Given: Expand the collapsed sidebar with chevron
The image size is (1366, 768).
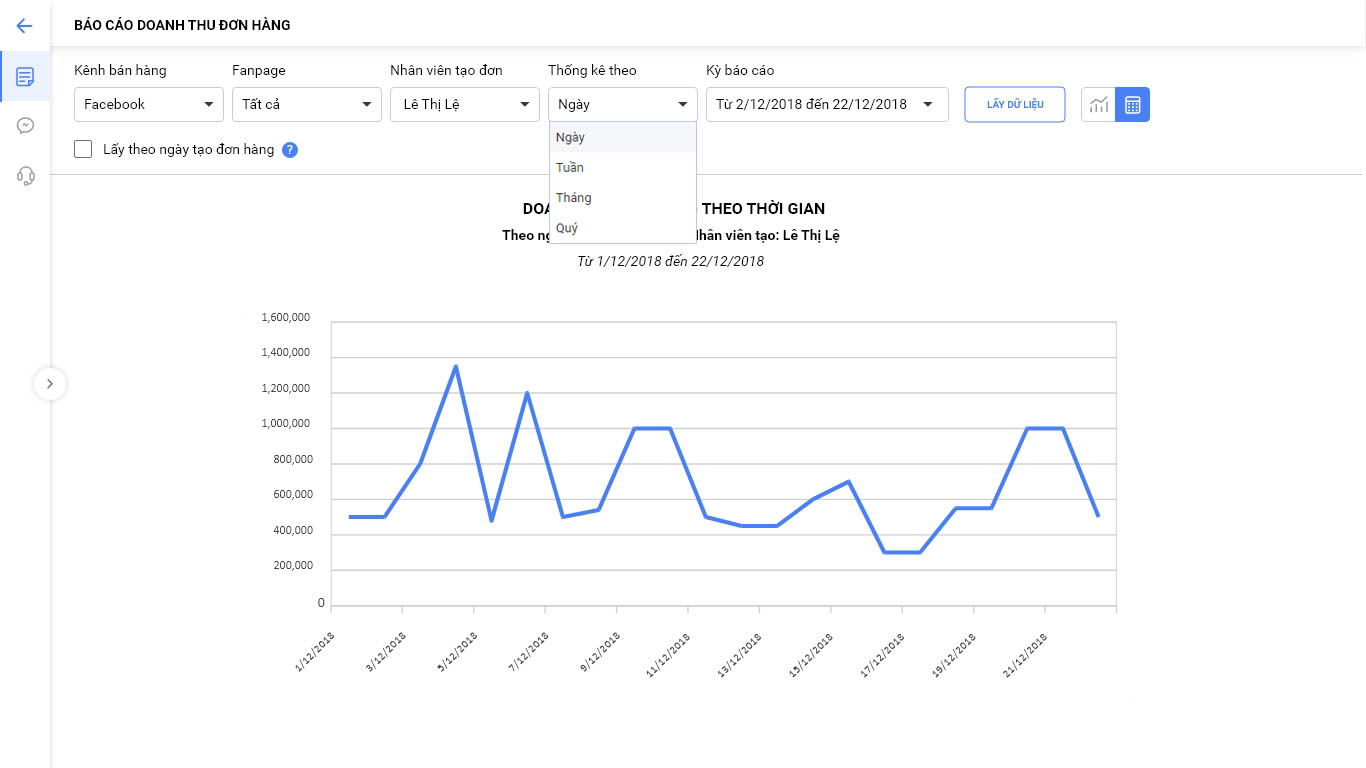Looking at the screenshot, I should [50, 384].
